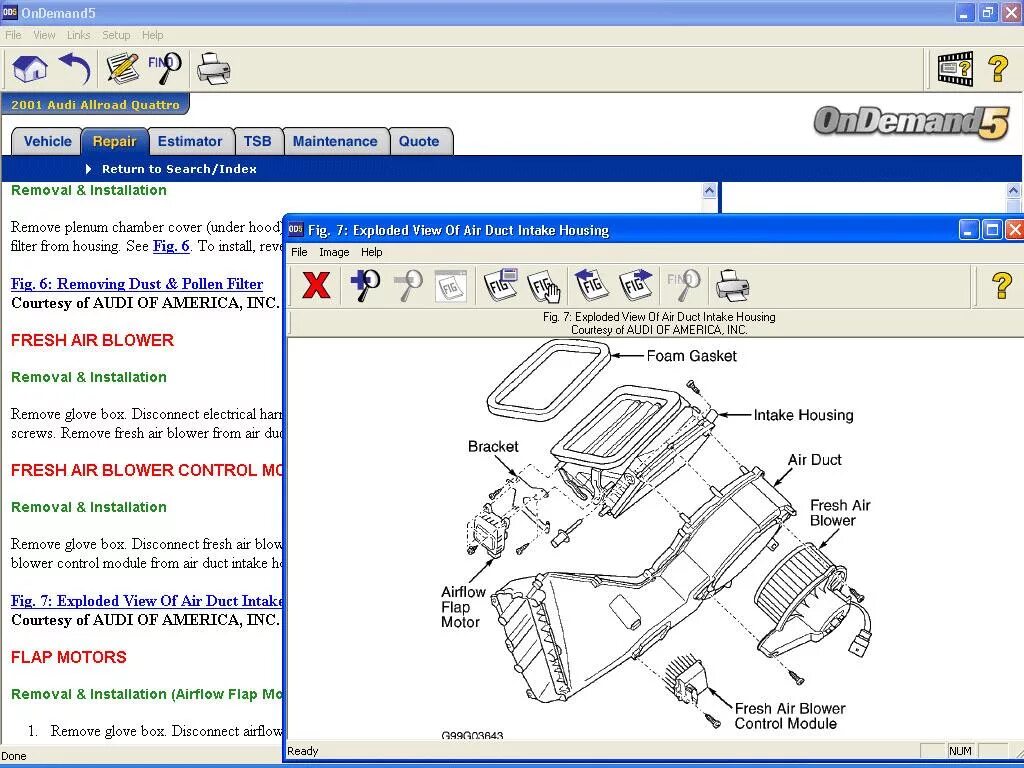Click the Airflow Flap Motor label
The image size is (1024, 768).
click(x=463, y=607)
